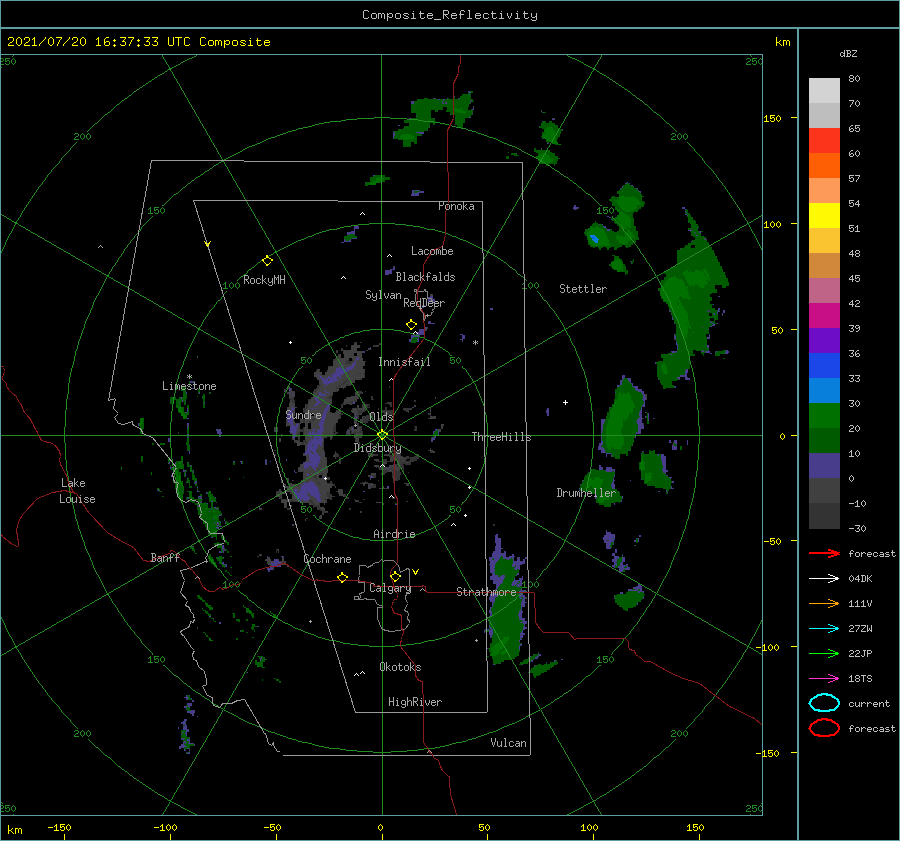Click the Sundre label
Screen dimensions: 900x841
point(304,414)
